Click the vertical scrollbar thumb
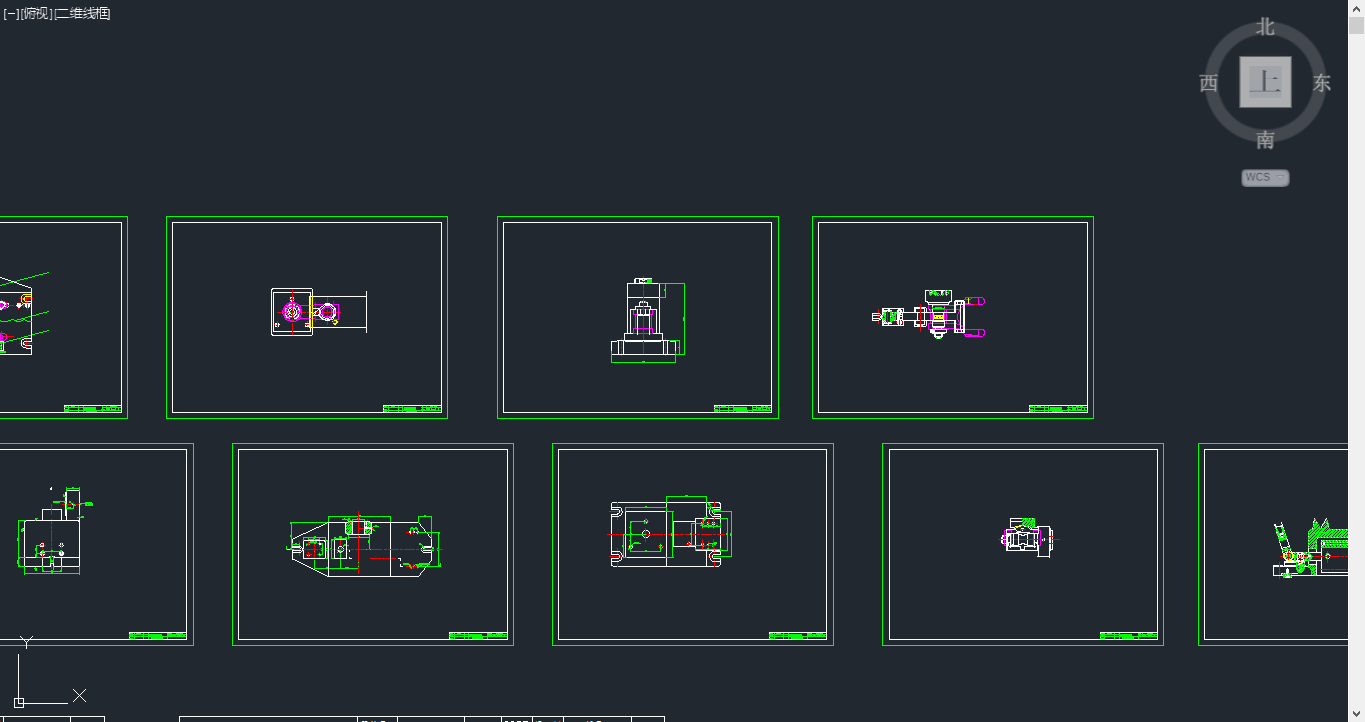The image size is (1365, 722). tap(1357, 25)
